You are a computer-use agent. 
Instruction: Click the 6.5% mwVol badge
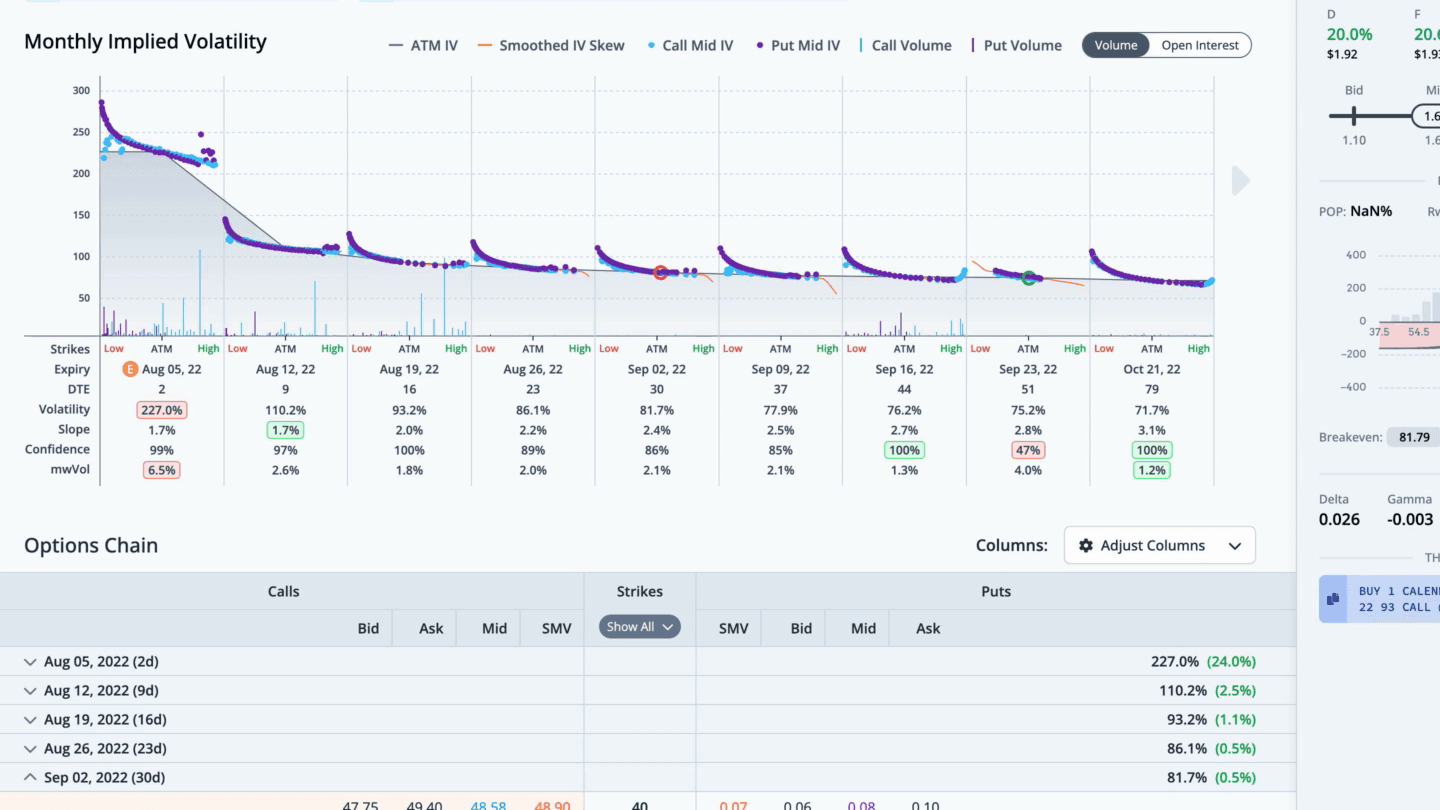[x=162, y=470]
